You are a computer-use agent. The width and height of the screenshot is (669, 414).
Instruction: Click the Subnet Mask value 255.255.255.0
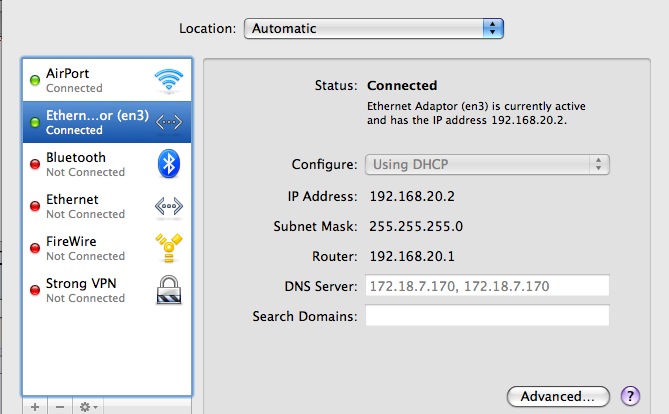[x=416, y=226]
